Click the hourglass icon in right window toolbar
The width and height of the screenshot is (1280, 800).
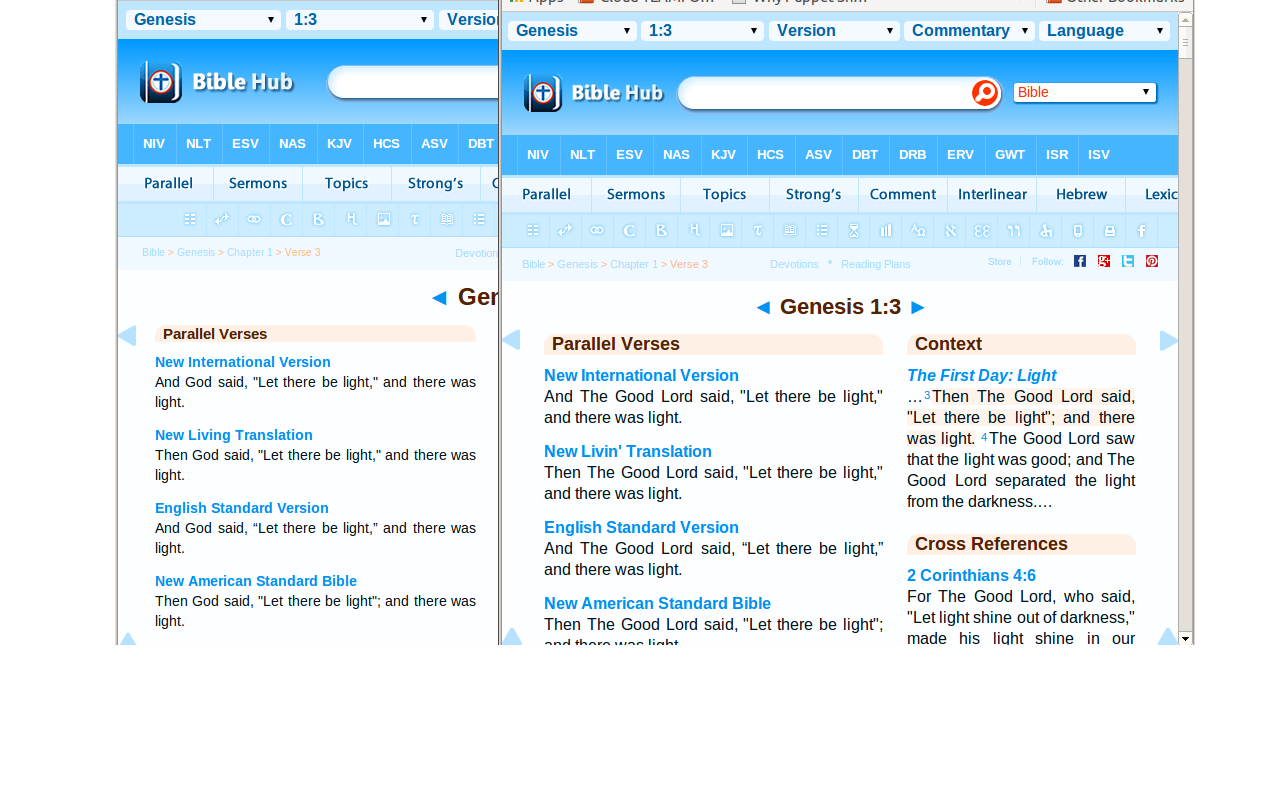click(x=853, y=231)
